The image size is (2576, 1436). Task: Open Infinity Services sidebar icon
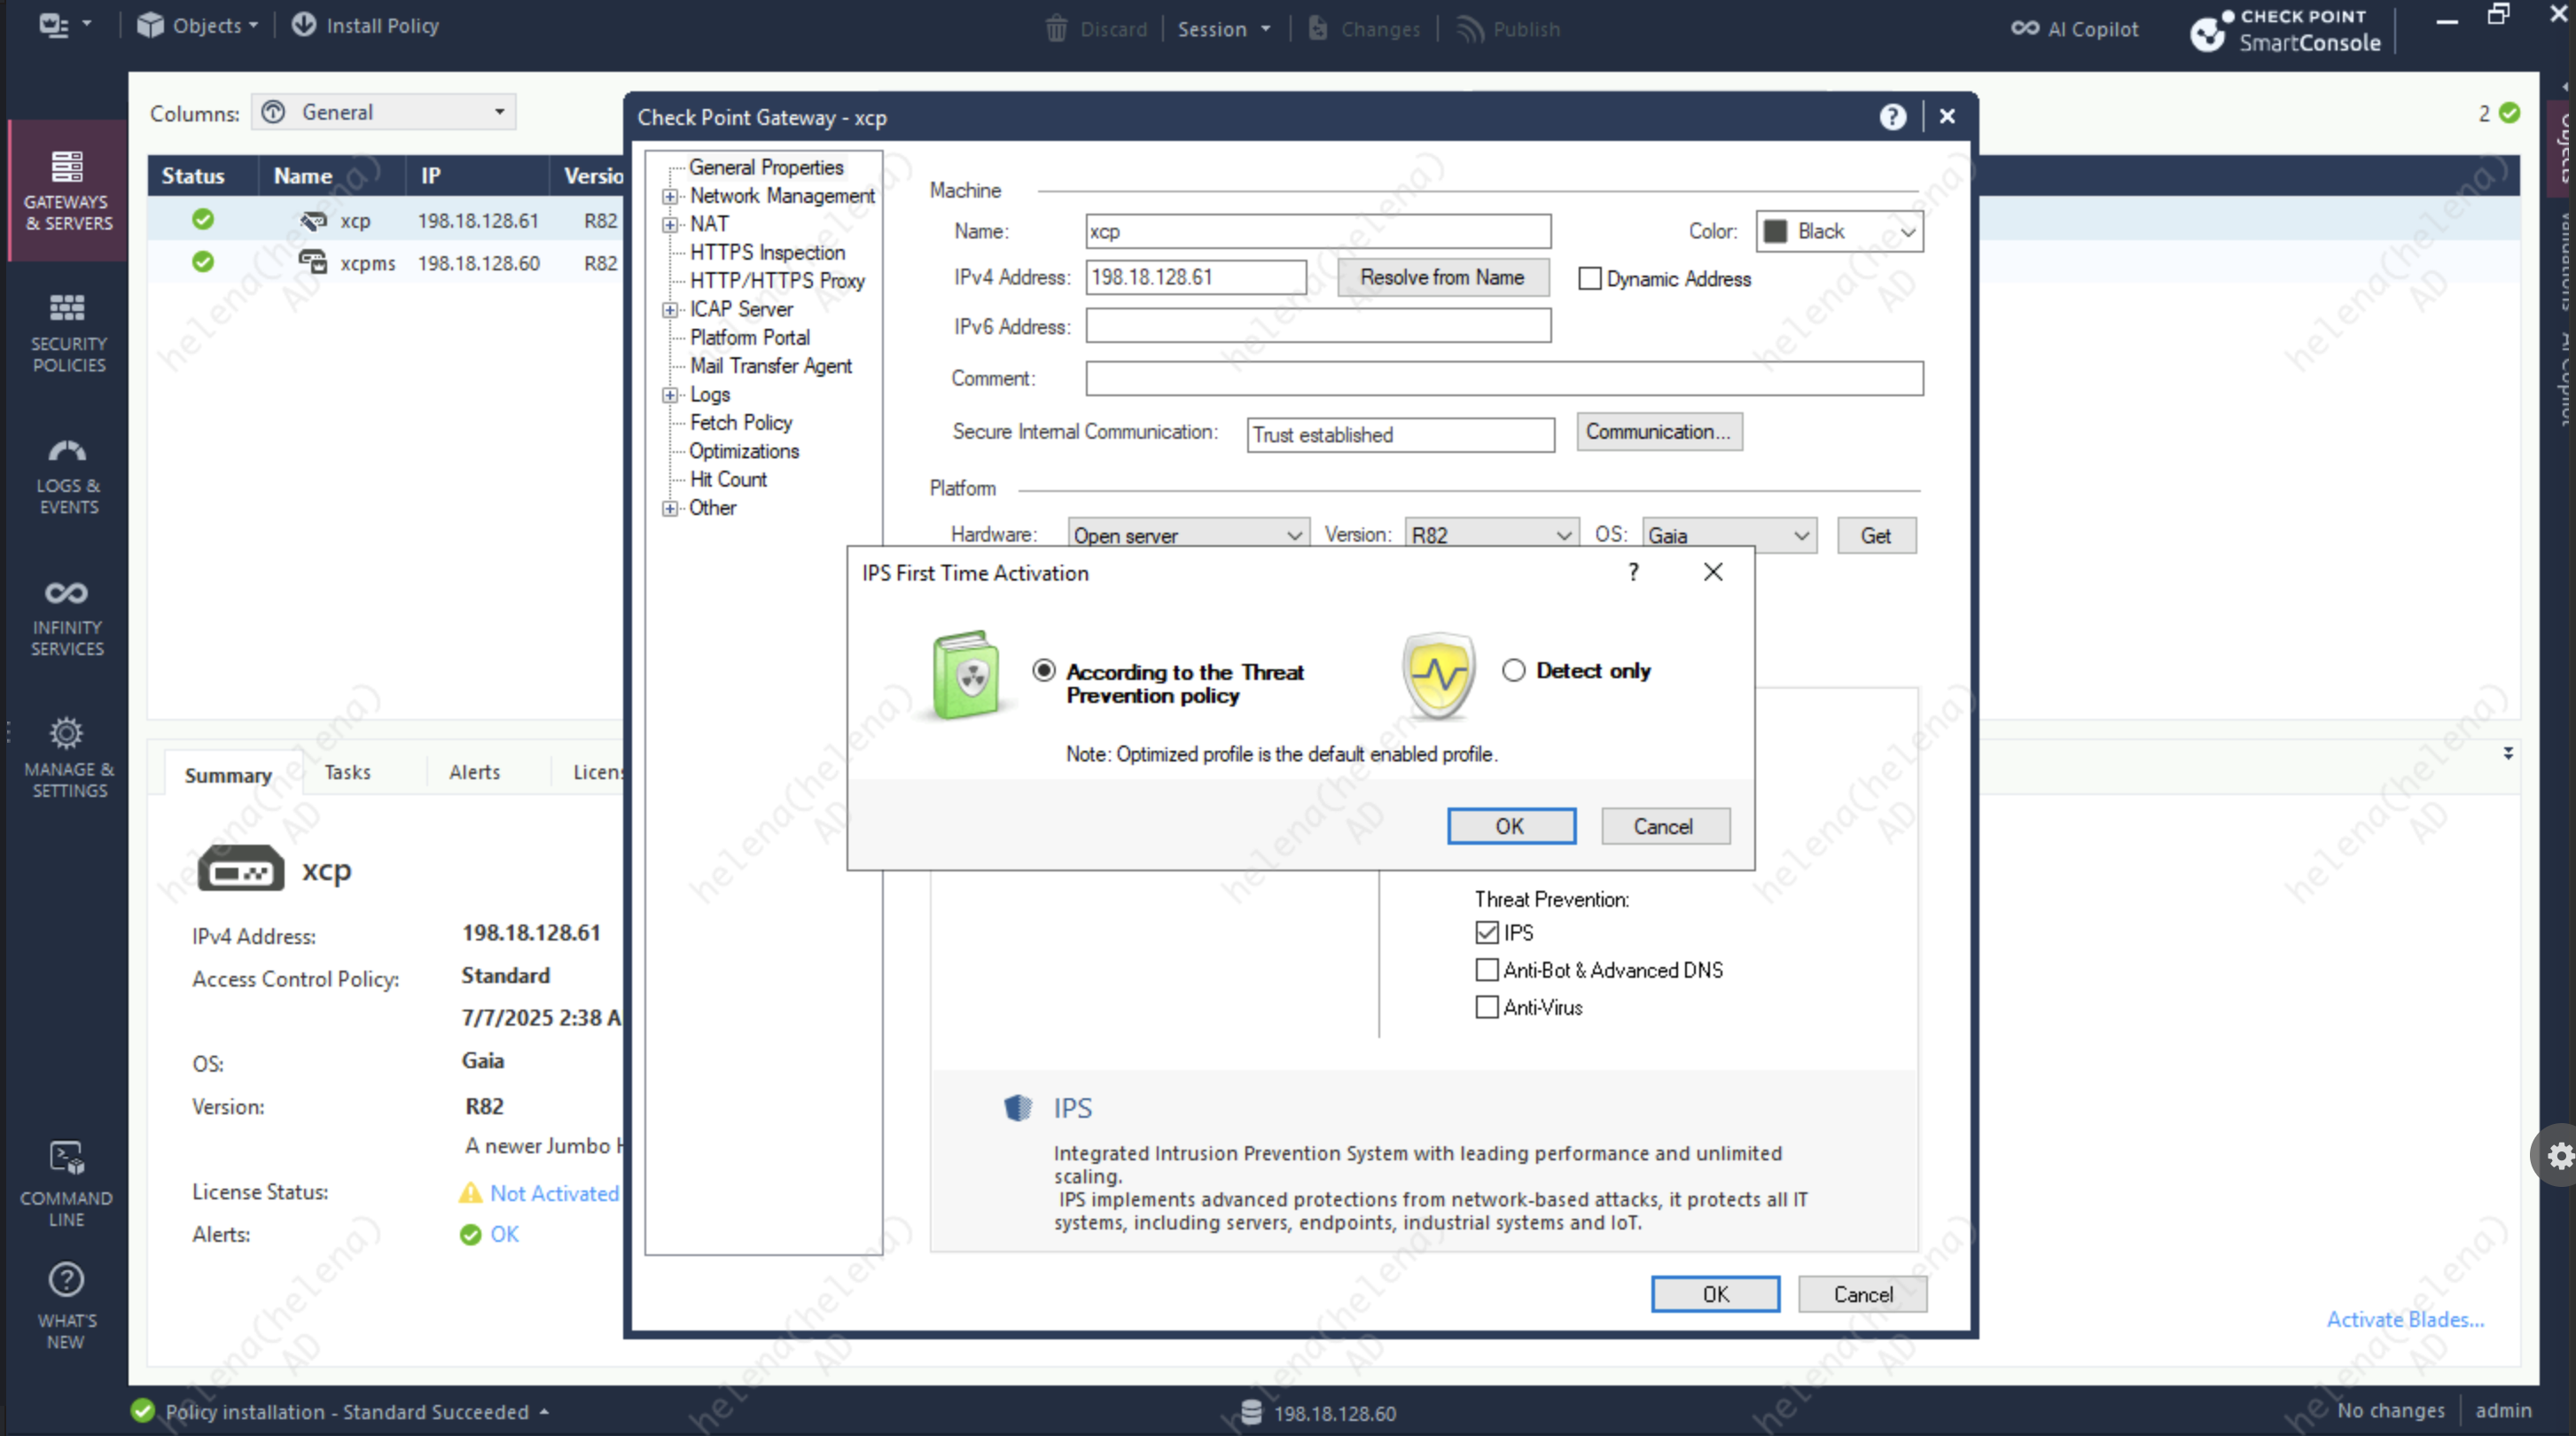67,594
